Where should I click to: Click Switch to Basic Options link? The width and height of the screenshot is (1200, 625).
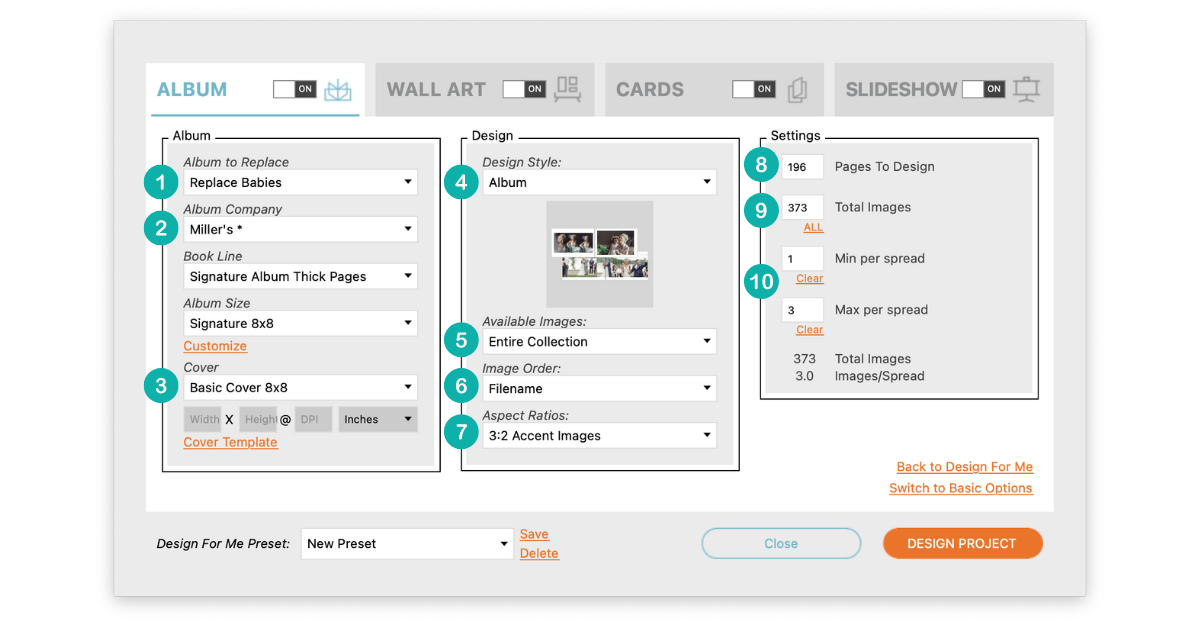coord(961,488)
